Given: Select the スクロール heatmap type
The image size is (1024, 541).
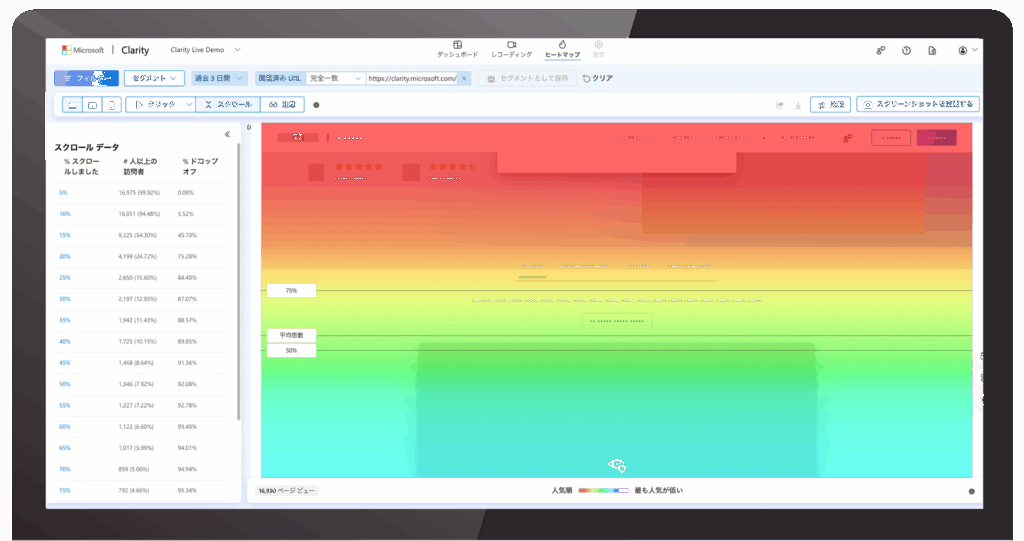Looking at the screenshot, I should (x=228, y=105).
